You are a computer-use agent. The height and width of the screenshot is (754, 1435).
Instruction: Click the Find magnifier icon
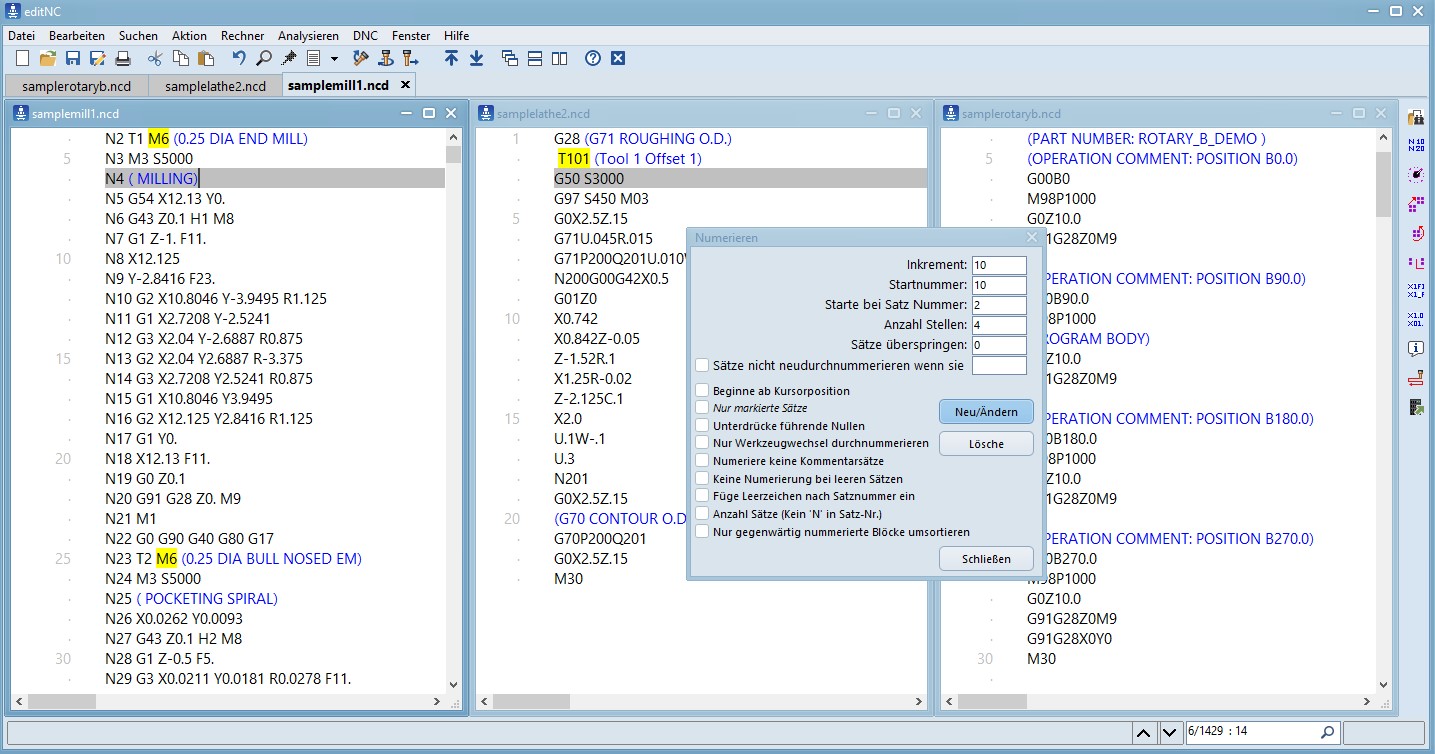coord(263,58)
